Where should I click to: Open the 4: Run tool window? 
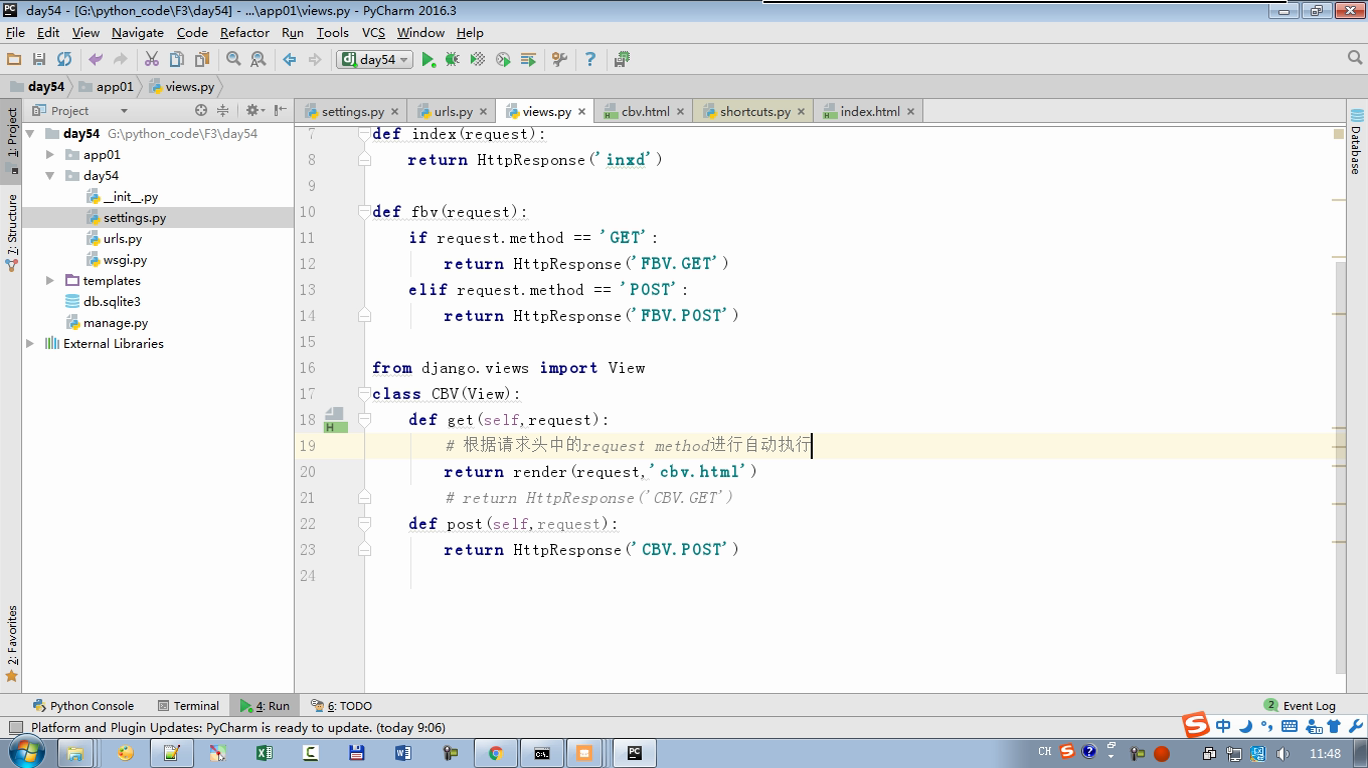[x=265, y=706]
